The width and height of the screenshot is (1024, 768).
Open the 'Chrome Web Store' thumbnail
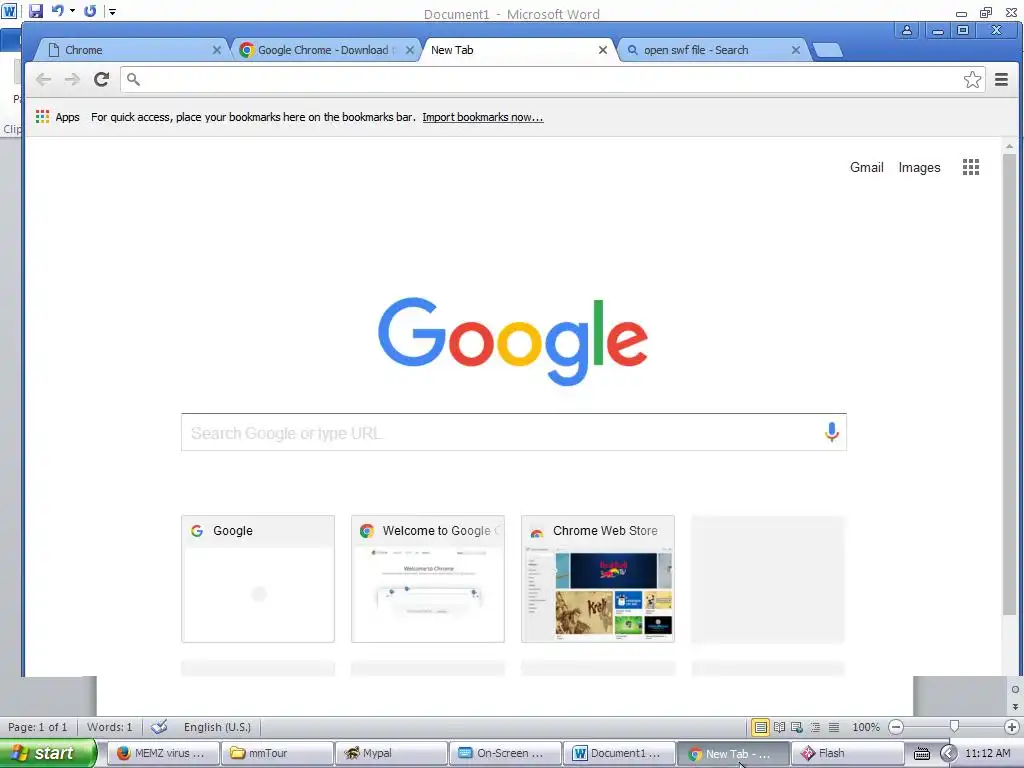(598, 579)
